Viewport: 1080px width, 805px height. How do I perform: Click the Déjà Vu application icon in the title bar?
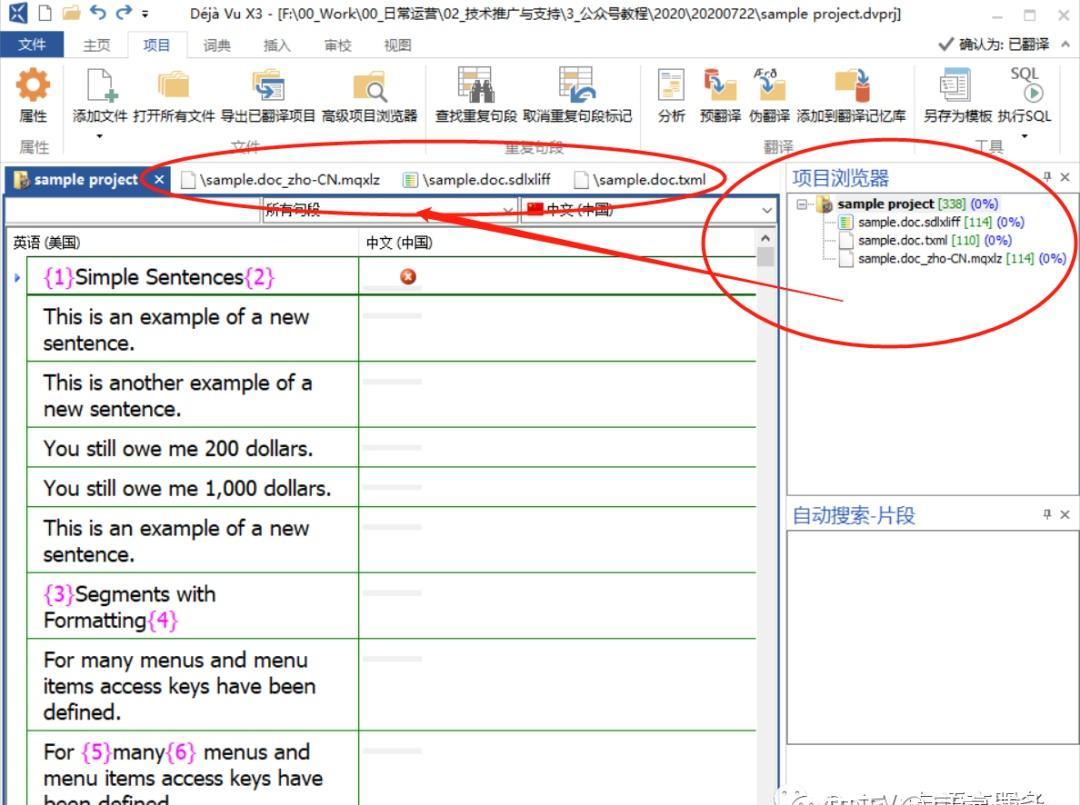(18, 13)
